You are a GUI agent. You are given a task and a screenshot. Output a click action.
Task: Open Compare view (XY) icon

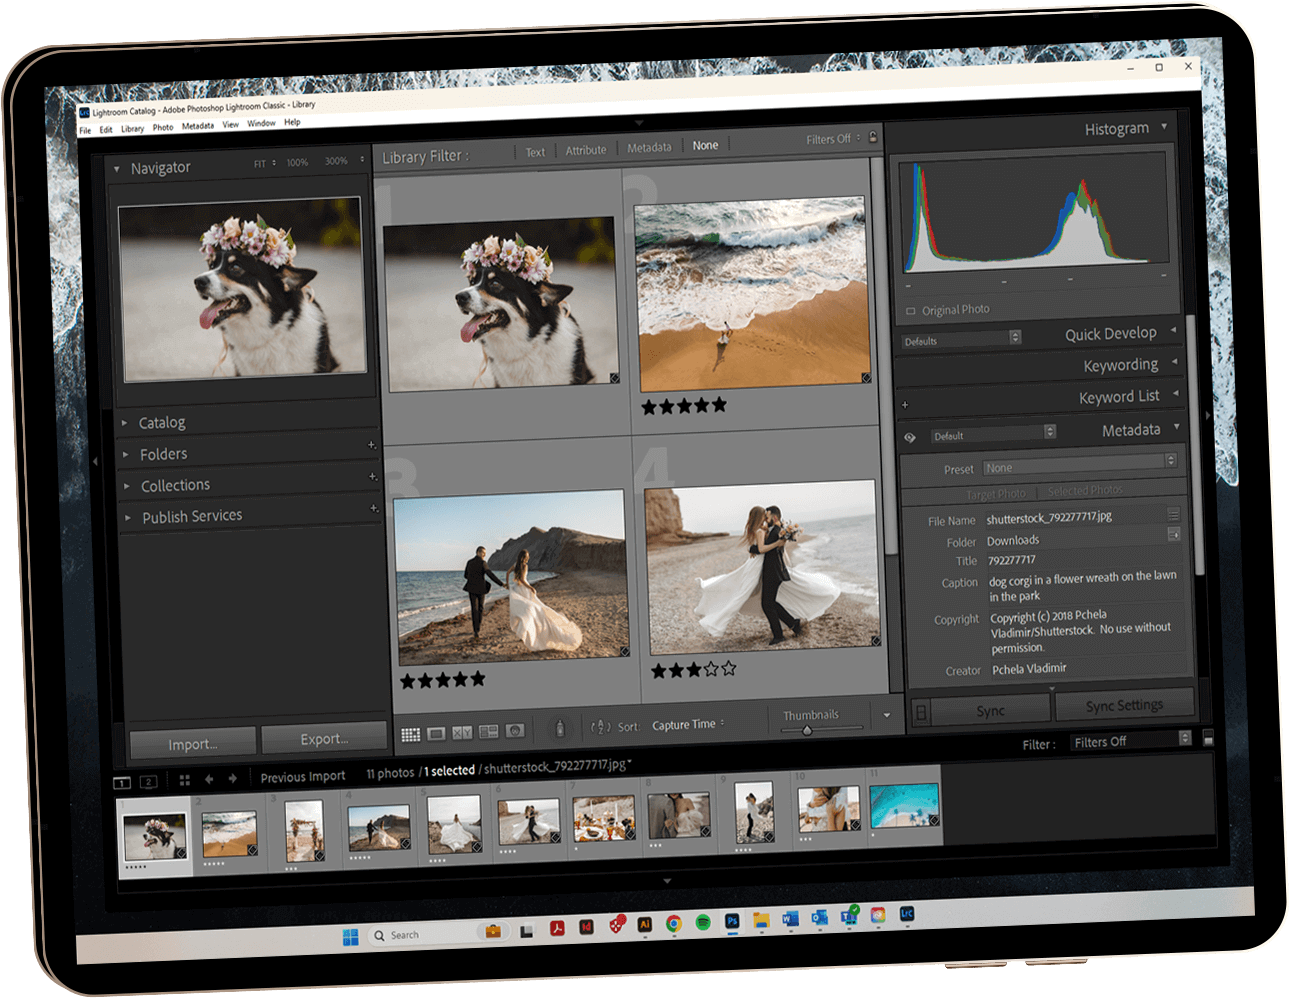pos(462,733)
